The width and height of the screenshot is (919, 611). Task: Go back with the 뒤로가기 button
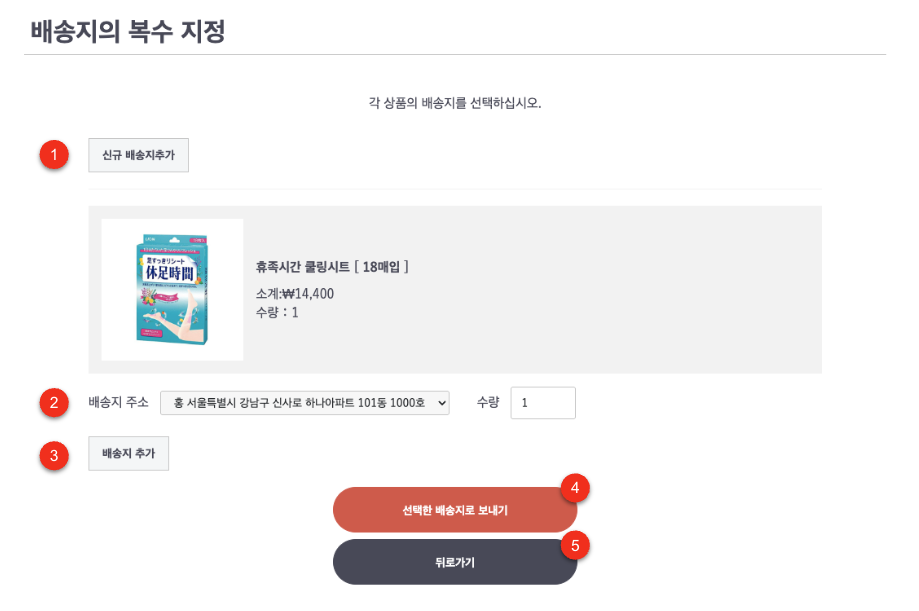coord(454,562)
